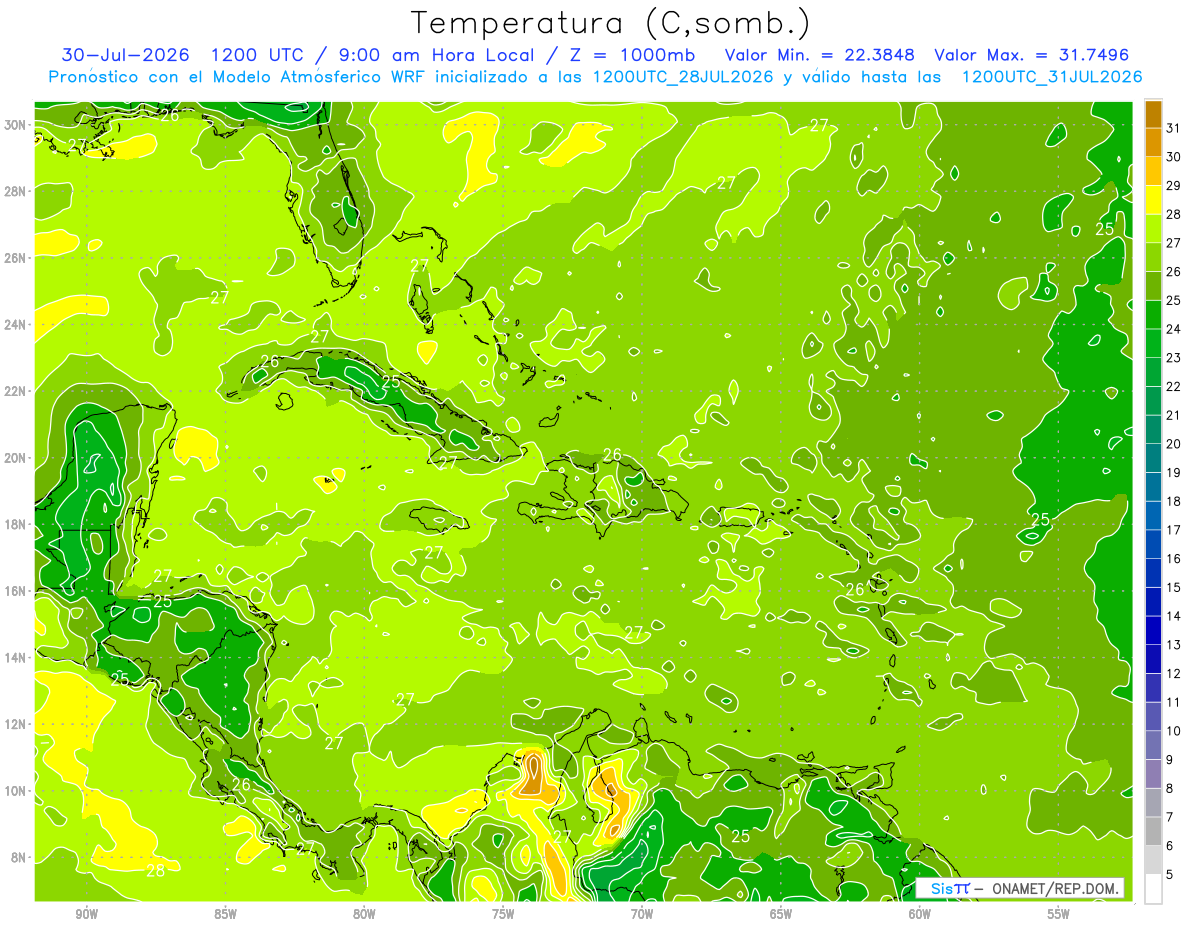Select "Valor Min. = 22.3848" in header
This screenshot has height=927, width=1200.
[819, 55]
